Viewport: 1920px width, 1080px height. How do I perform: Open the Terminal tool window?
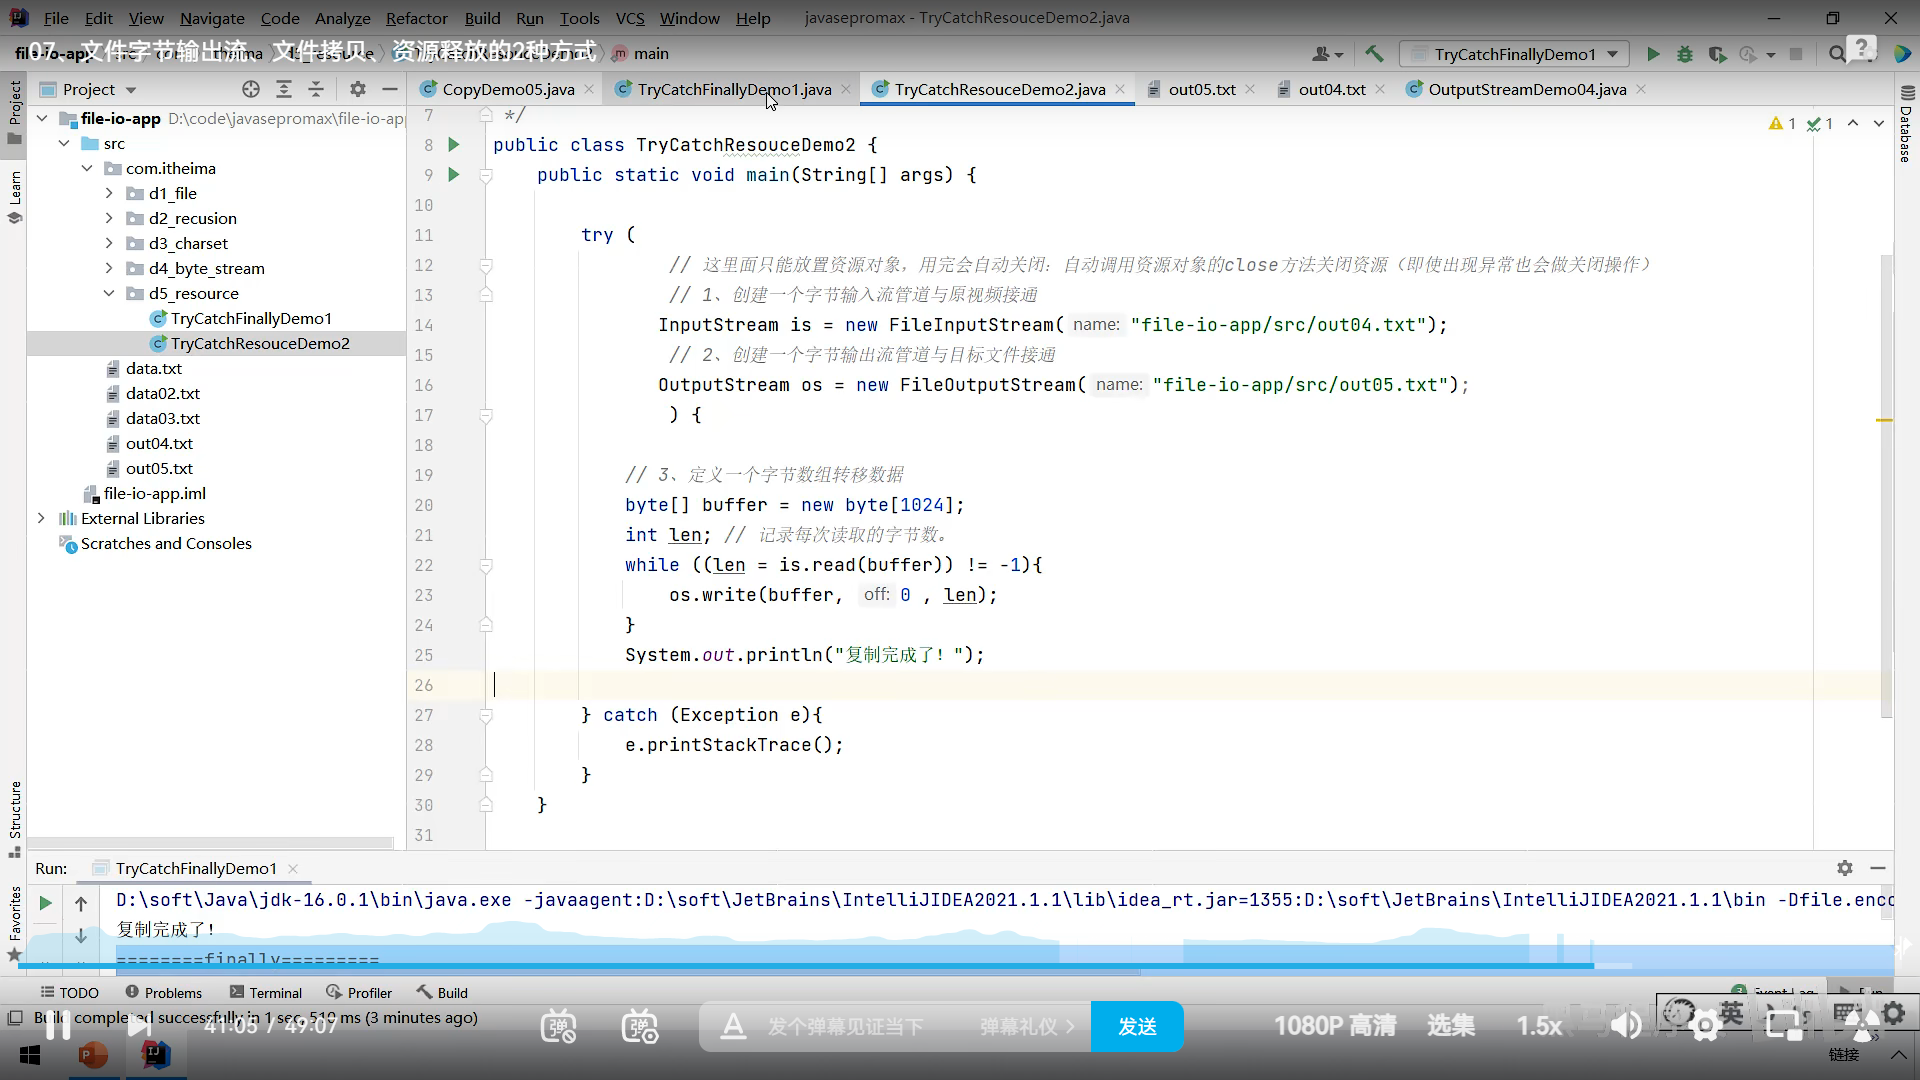coord(266,992)
